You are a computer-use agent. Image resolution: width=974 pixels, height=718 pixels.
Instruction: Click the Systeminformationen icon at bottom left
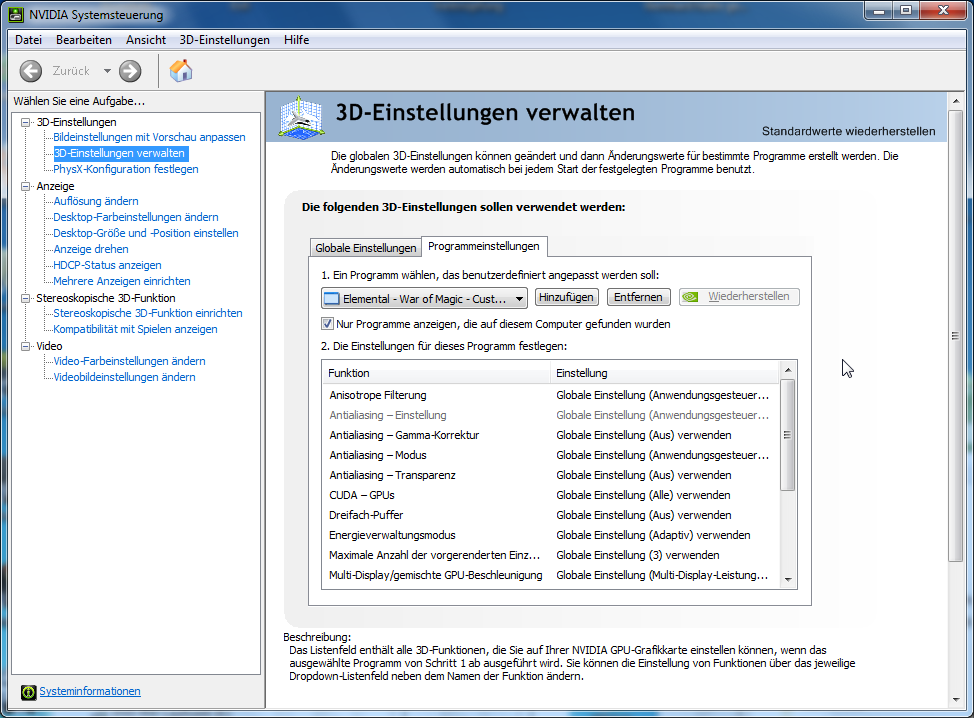(29, 692)
